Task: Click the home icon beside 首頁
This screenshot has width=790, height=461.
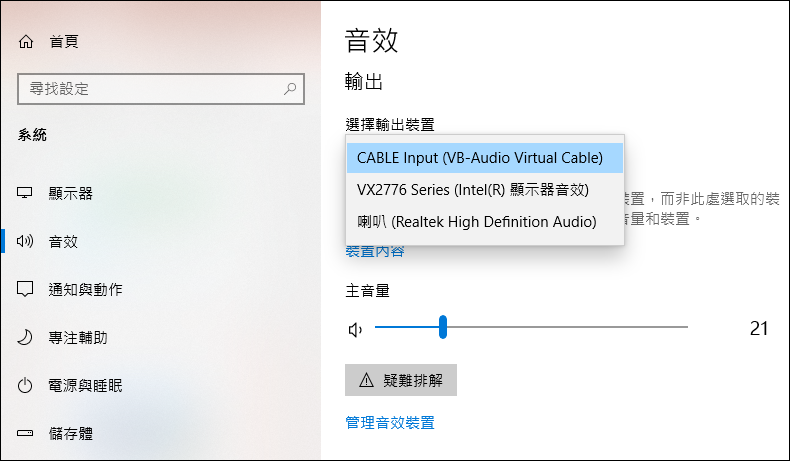Action: [26, 41]
